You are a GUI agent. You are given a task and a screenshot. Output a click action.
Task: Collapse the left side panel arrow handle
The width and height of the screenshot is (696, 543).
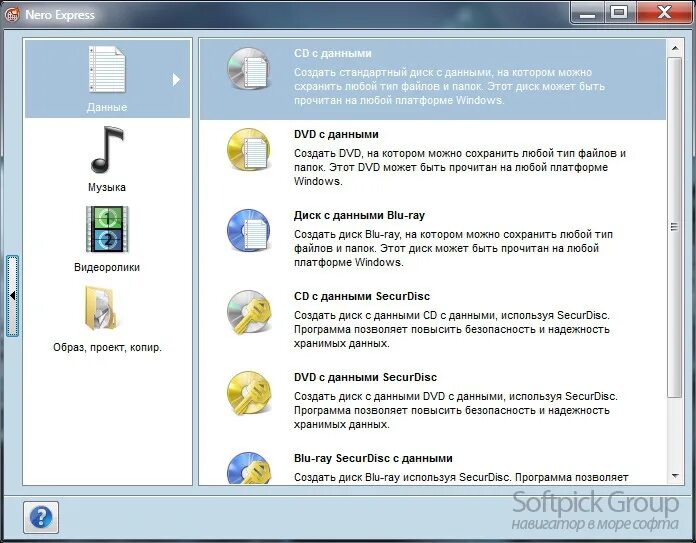tap(12, 296)
